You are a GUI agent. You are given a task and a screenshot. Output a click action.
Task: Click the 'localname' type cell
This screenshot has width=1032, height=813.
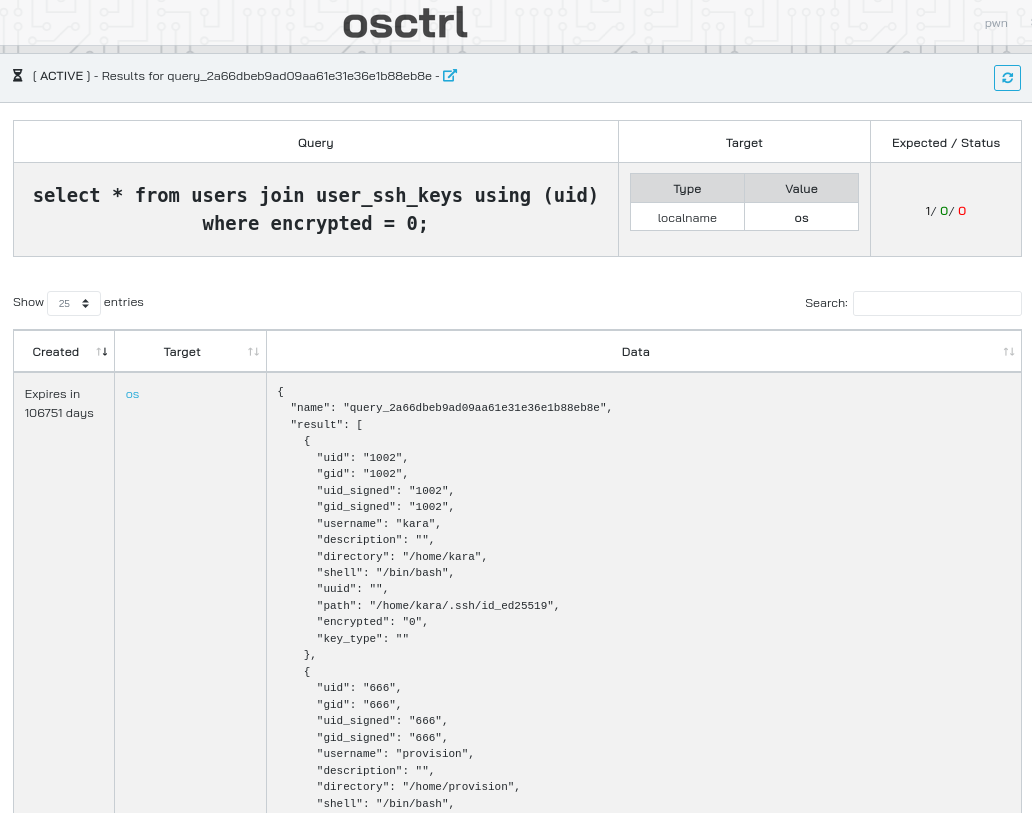(687, 218)
